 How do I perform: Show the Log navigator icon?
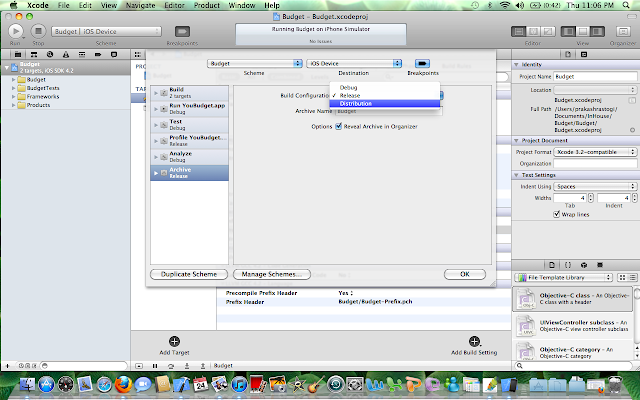(x=114, y=54)
